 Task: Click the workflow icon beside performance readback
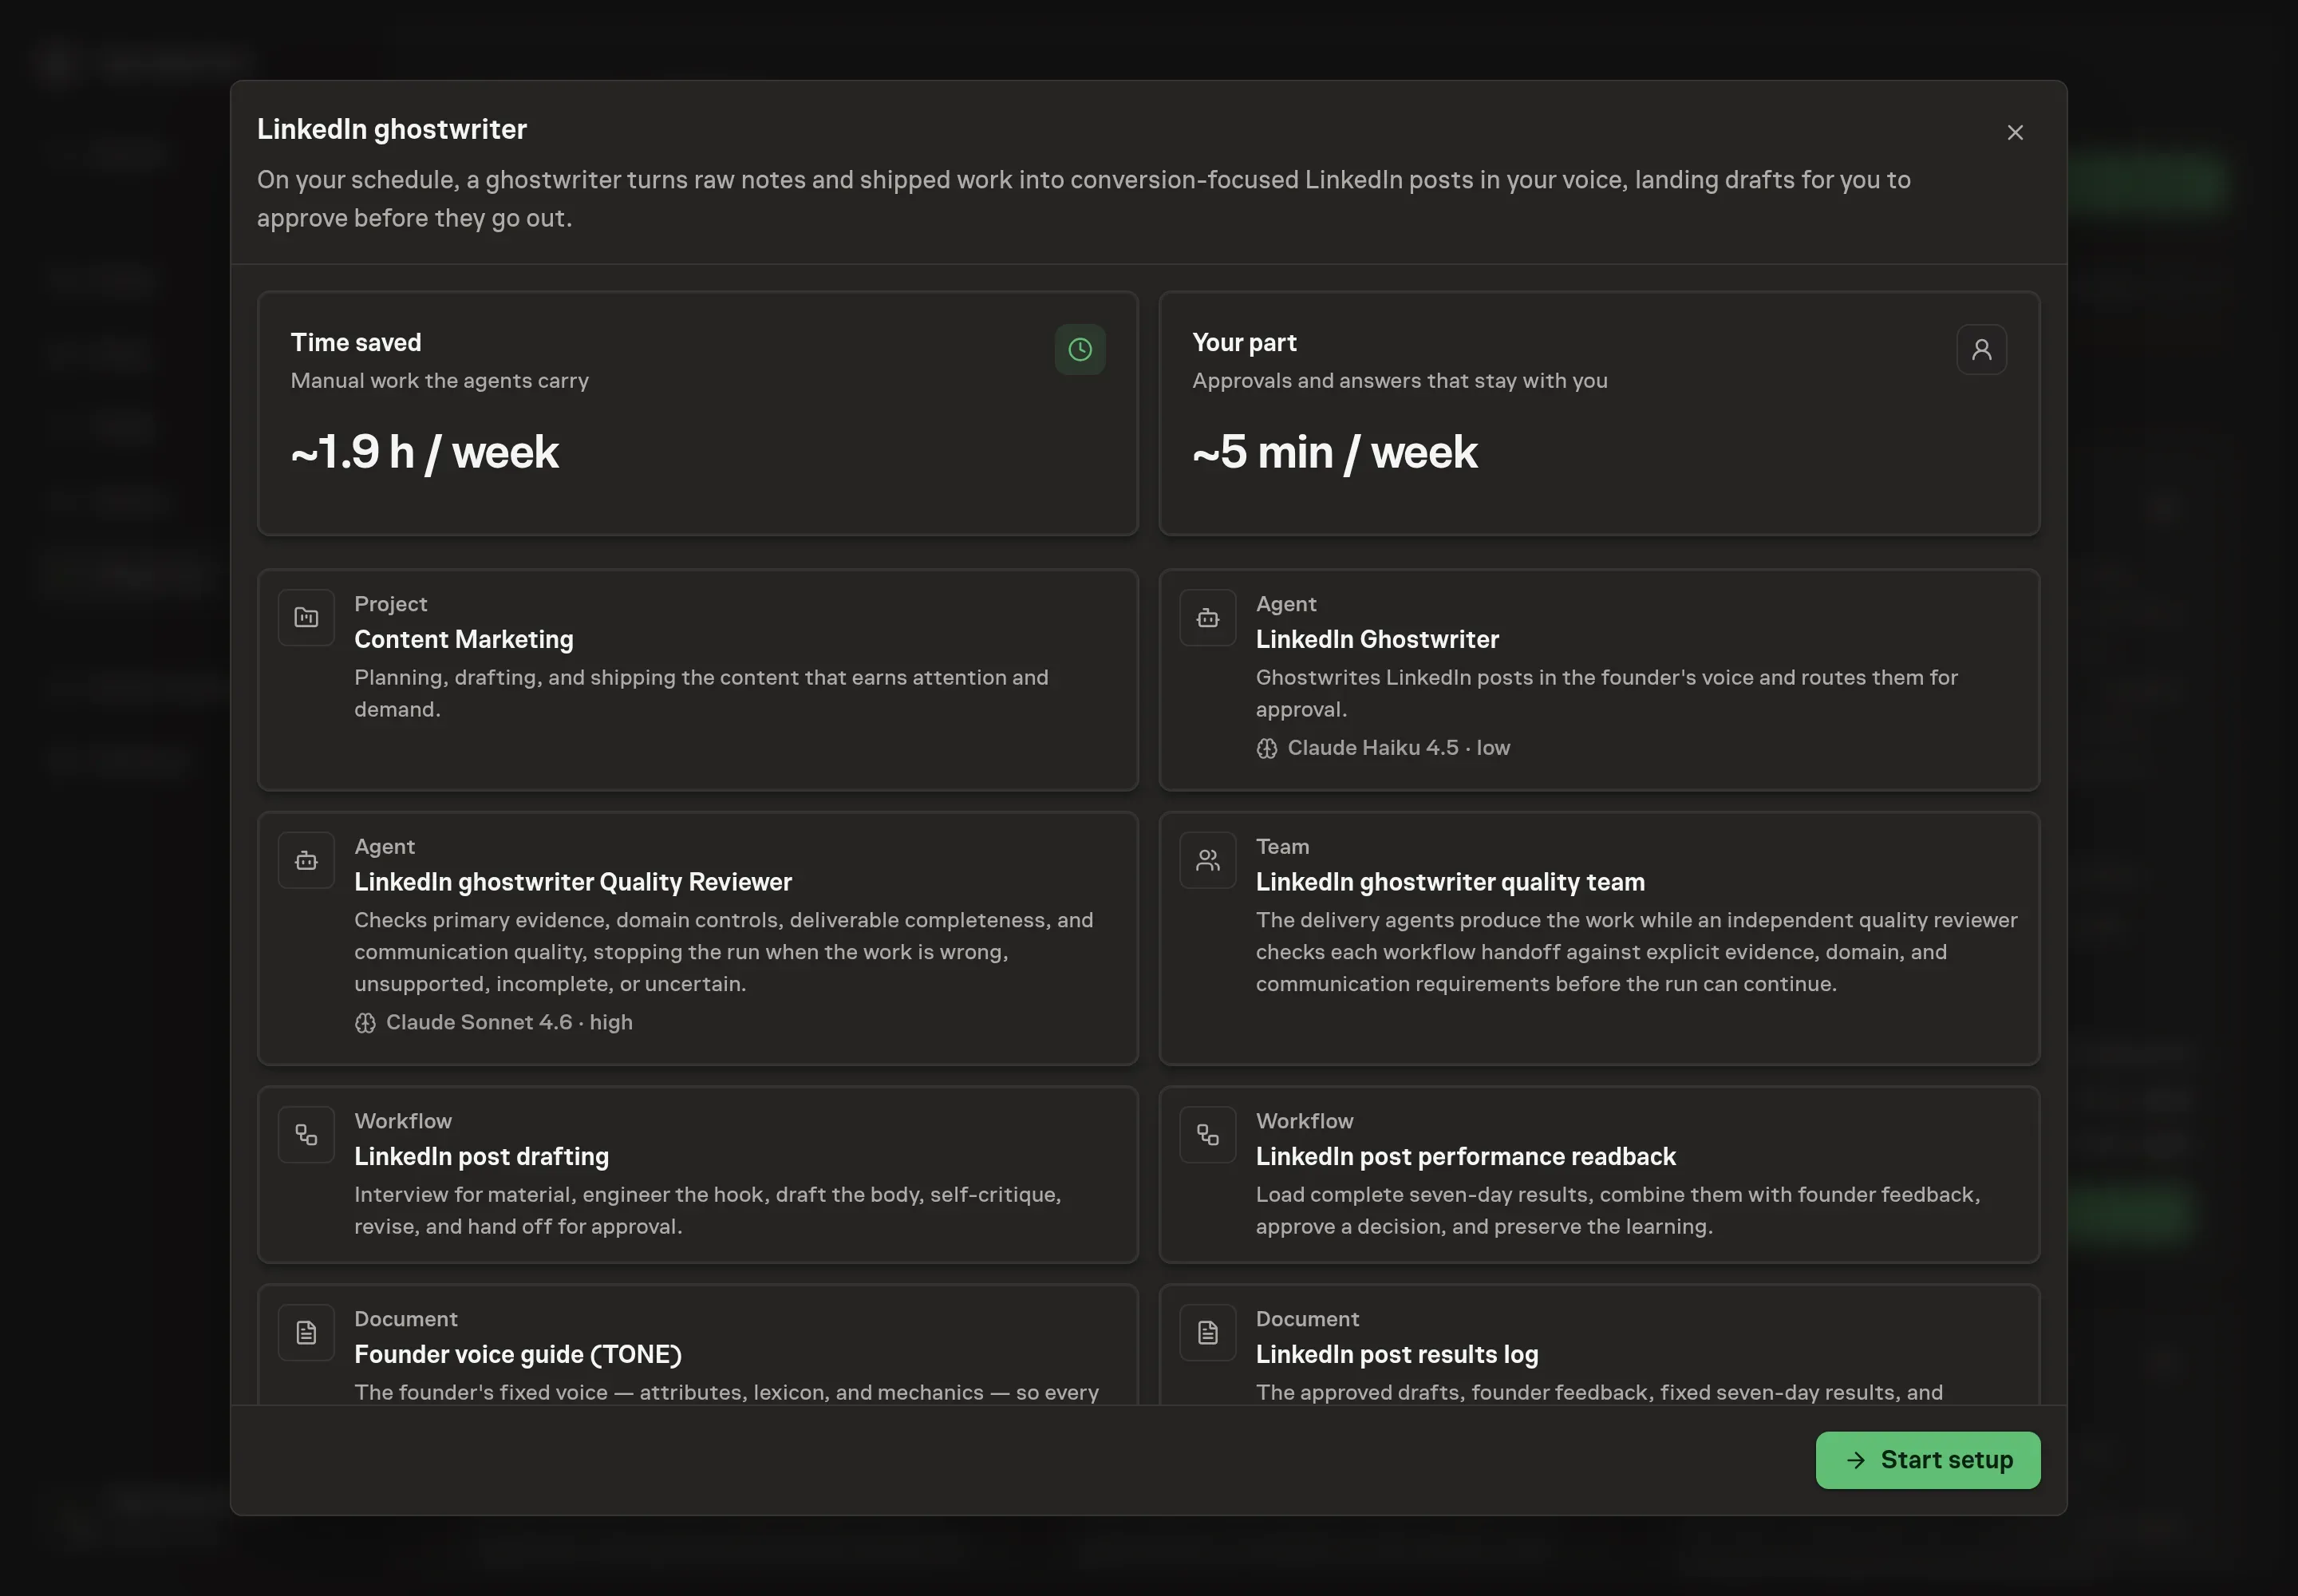pos(1208,1135)
